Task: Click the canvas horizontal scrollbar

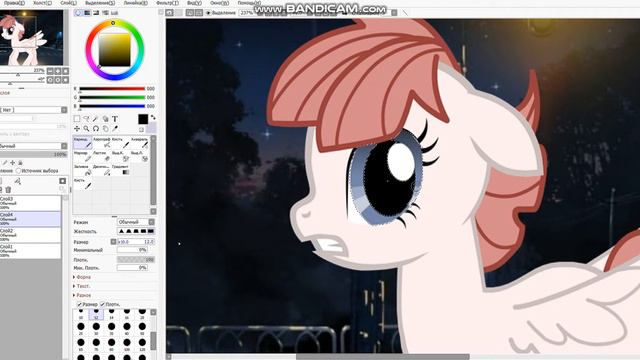Action: click(382, 357)
